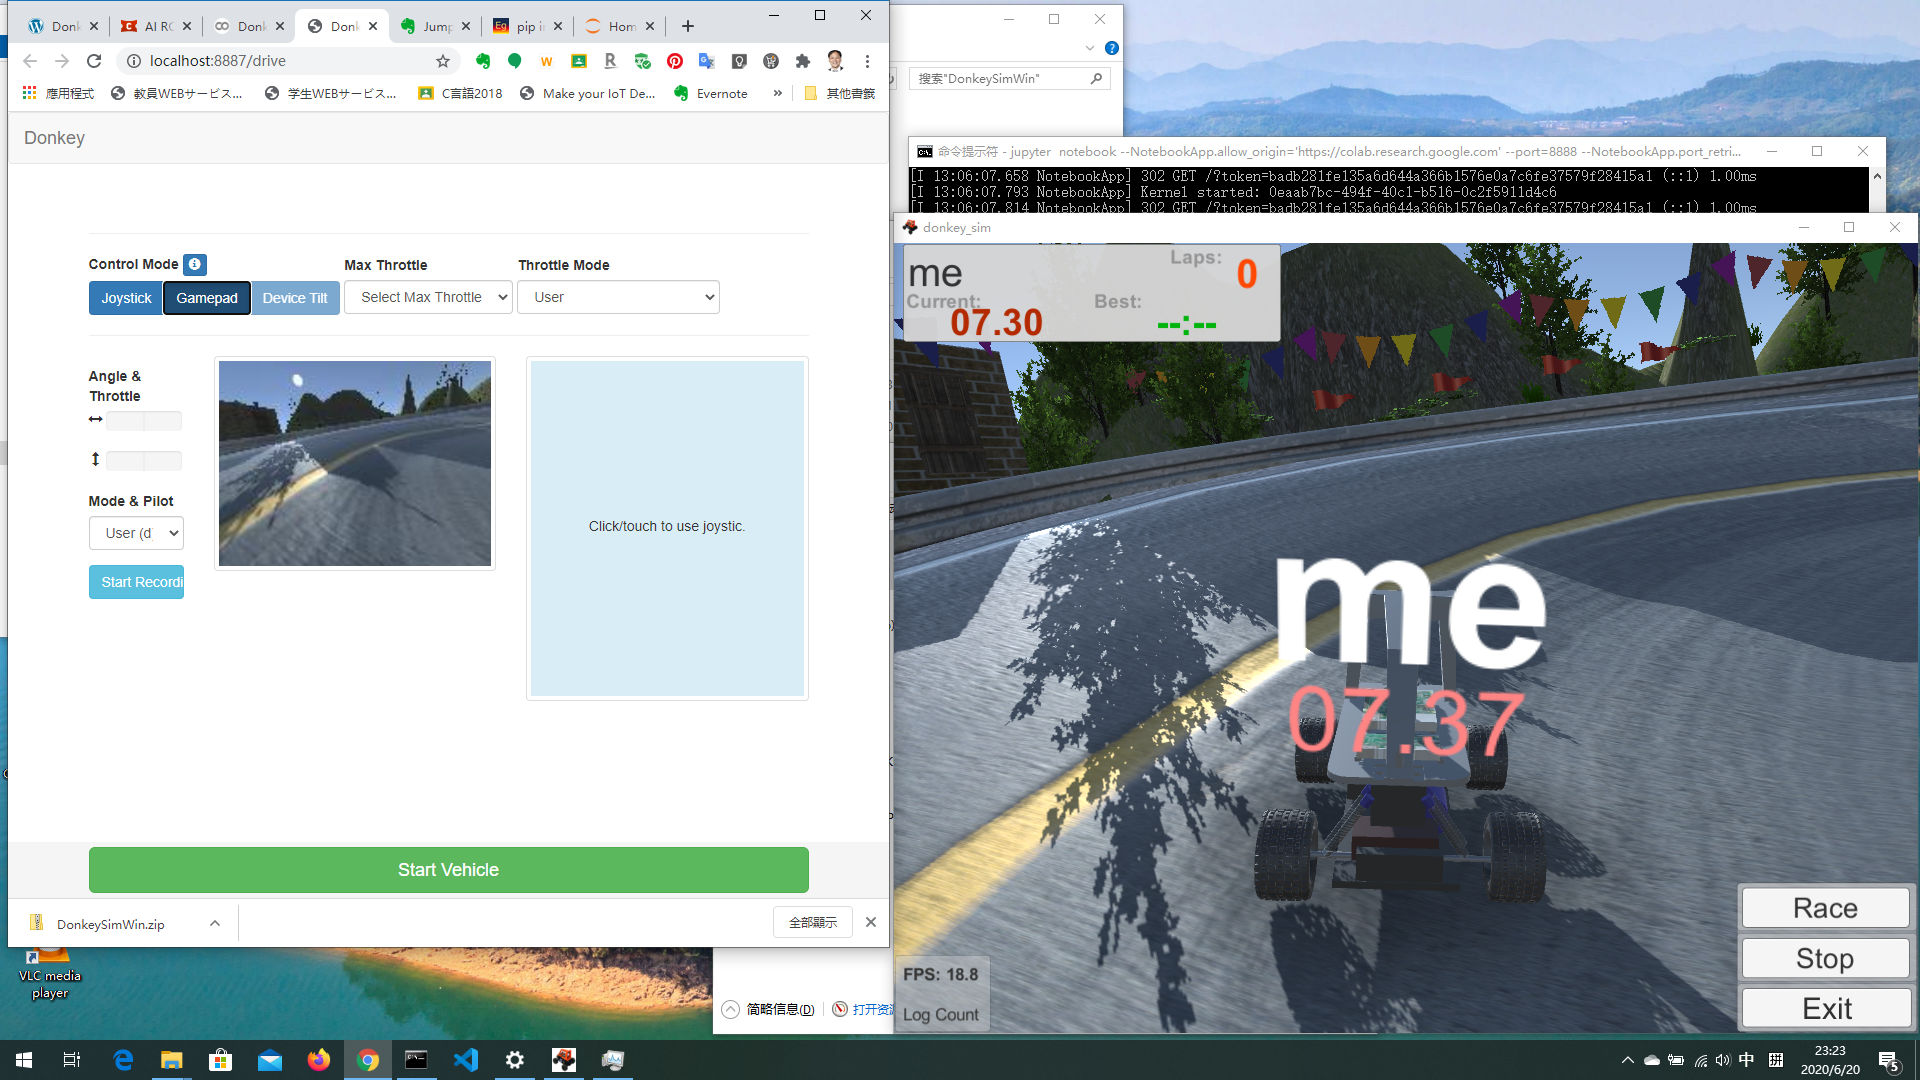Click search magnifier in DonkeySimWin search box

pyautogui.click(x=1097, y=78)
